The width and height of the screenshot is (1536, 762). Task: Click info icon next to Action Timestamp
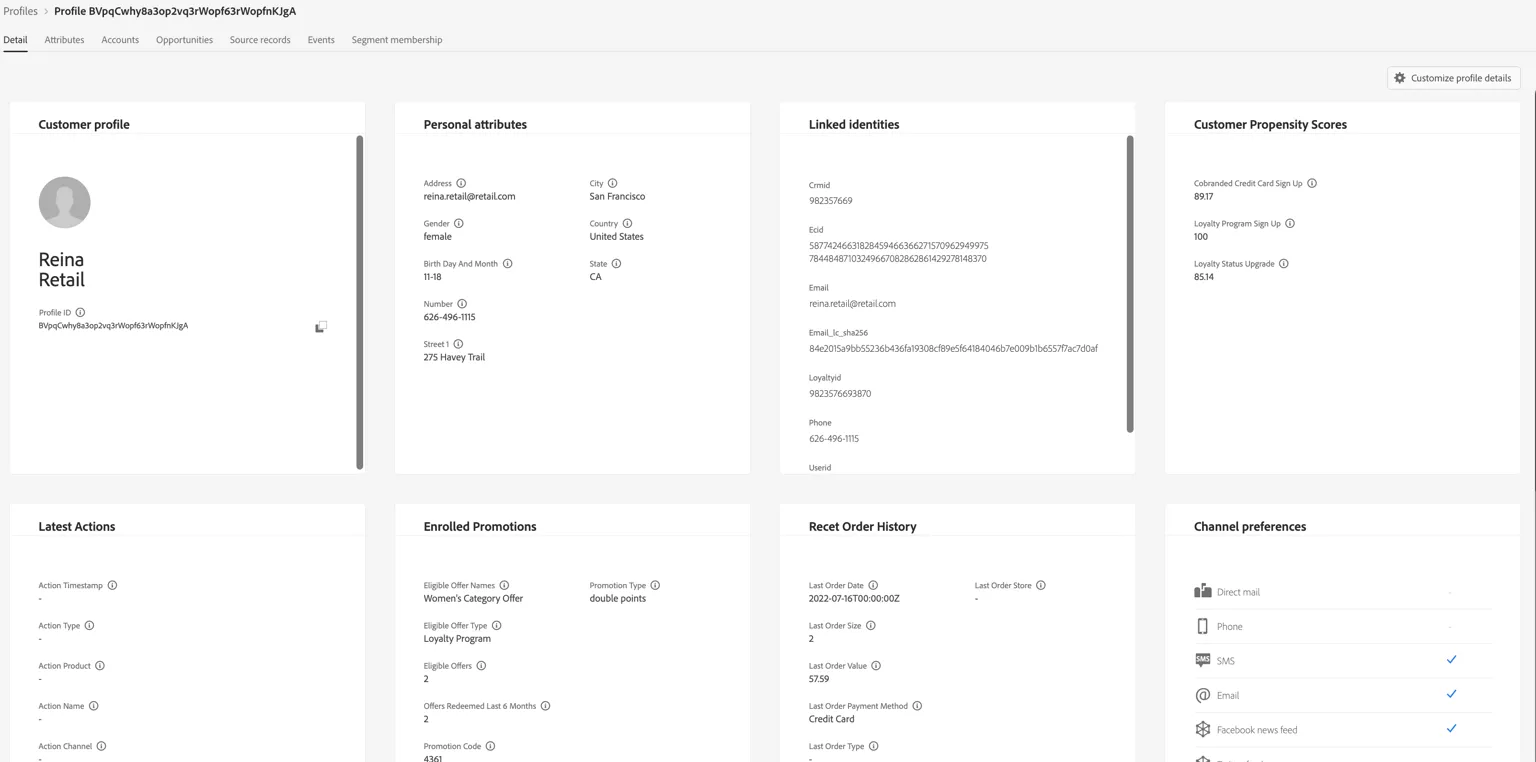pos(112,585)
